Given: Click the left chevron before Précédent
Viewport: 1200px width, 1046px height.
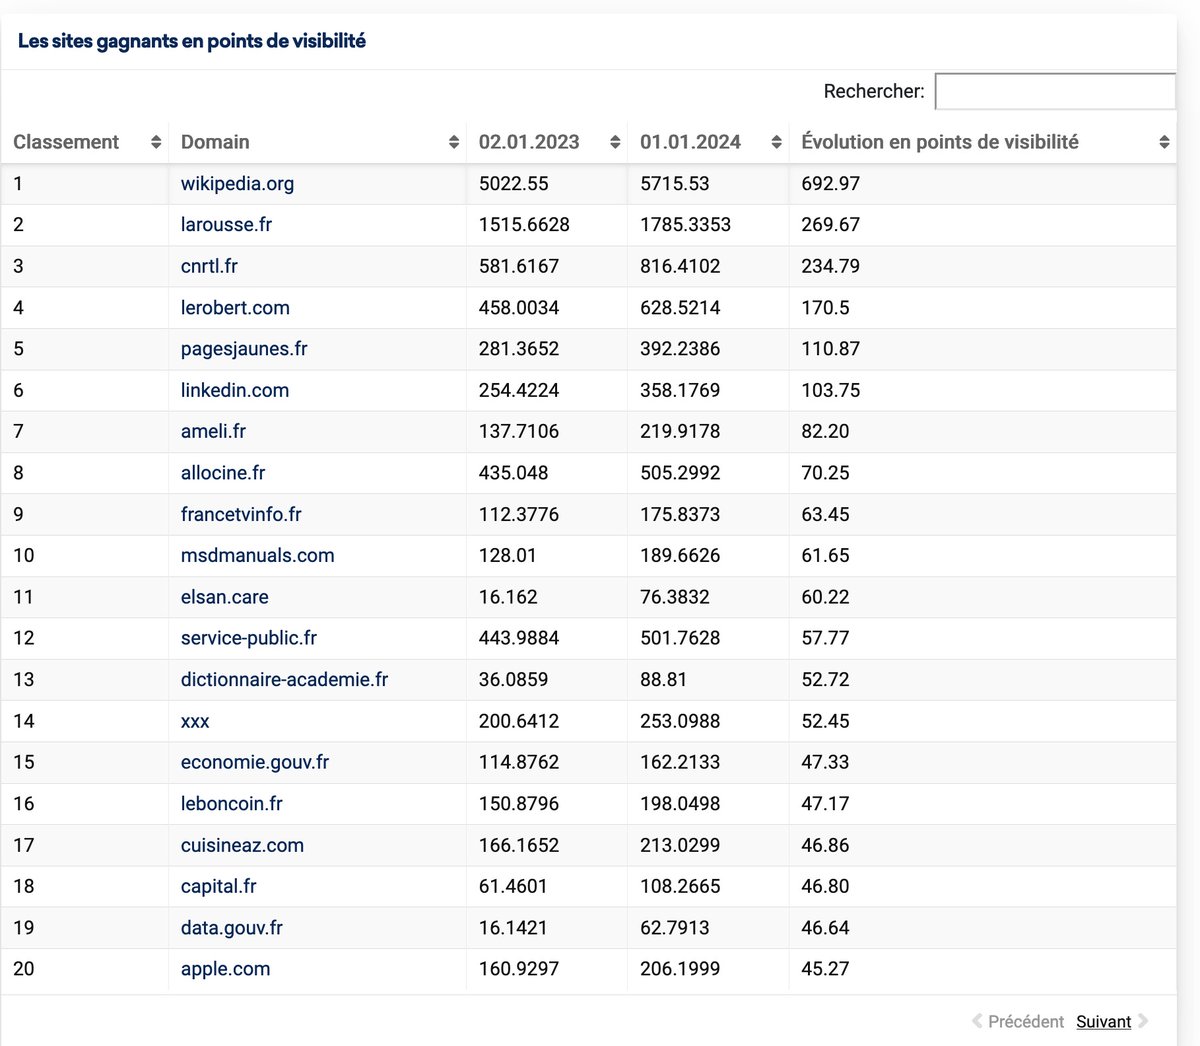Looking at the screenshot, I should point(977,1021).
